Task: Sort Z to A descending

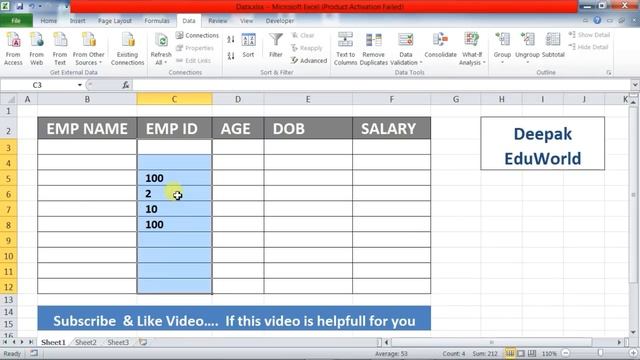Action: pos(231,56)
